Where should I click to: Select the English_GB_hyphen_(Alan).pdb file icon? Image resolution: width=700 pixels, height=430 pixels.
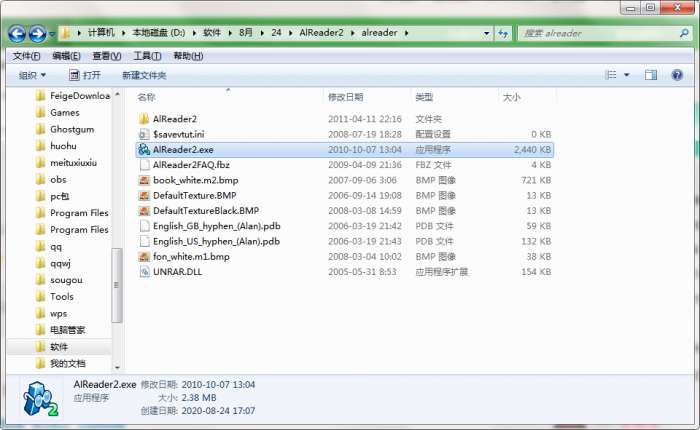(144, 226)
